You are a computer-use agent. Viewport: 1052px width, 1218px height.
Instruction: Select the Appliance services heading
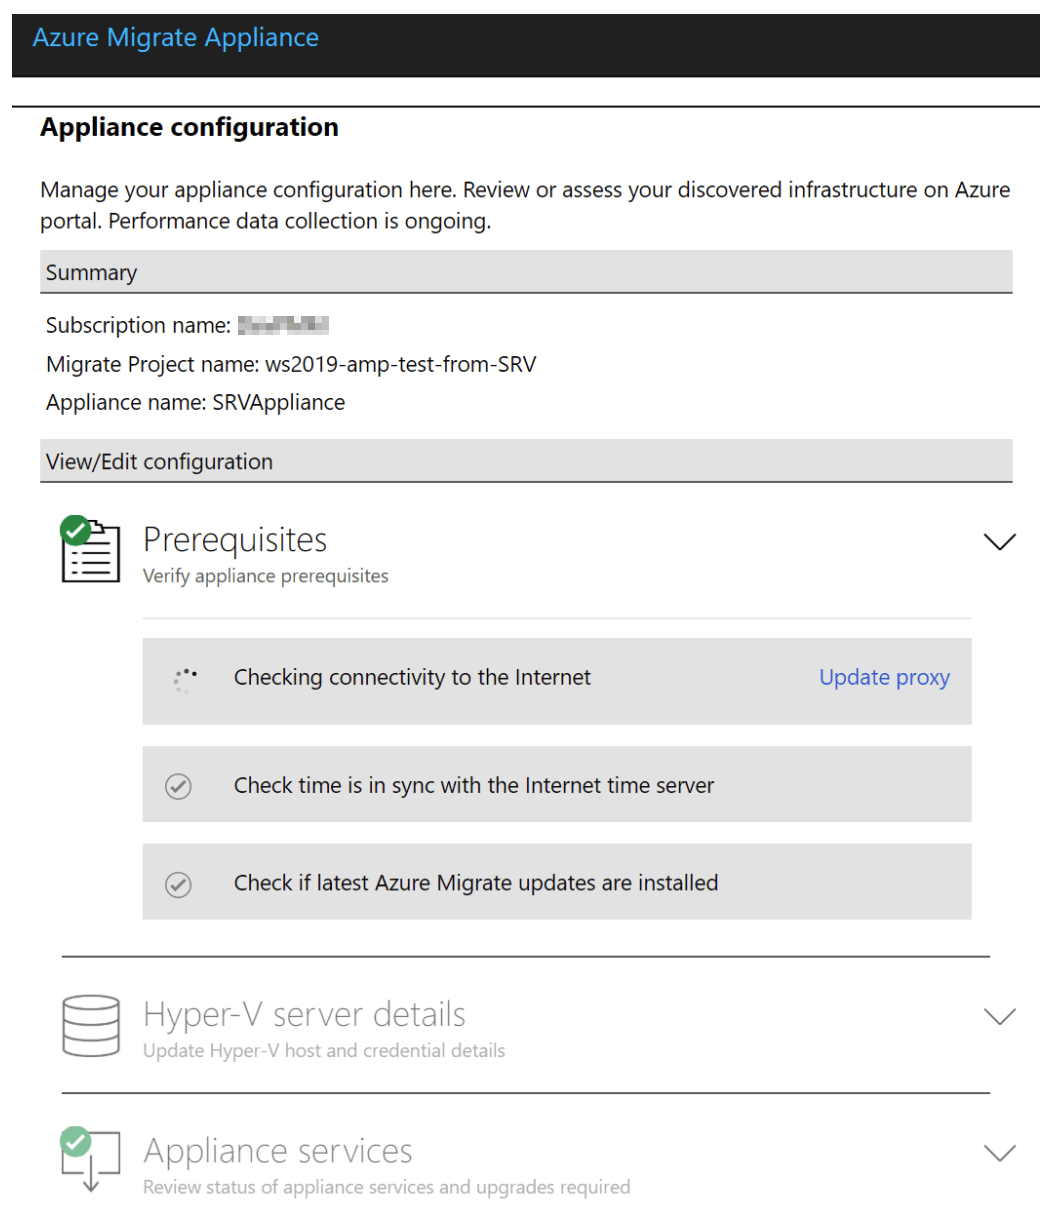click(x=278, y=1151)
